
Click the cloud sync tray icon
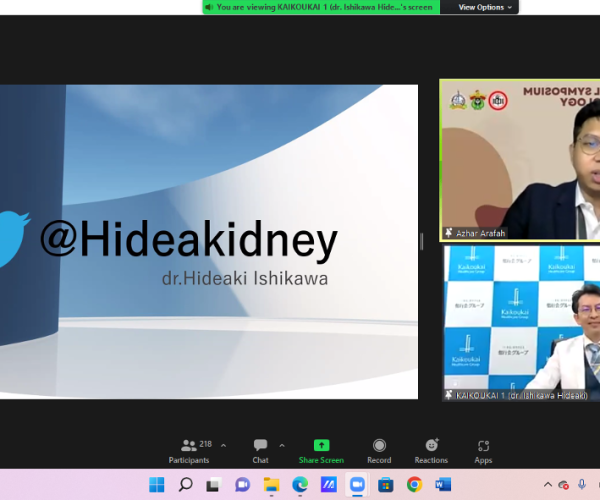click(x=563, y=485)
